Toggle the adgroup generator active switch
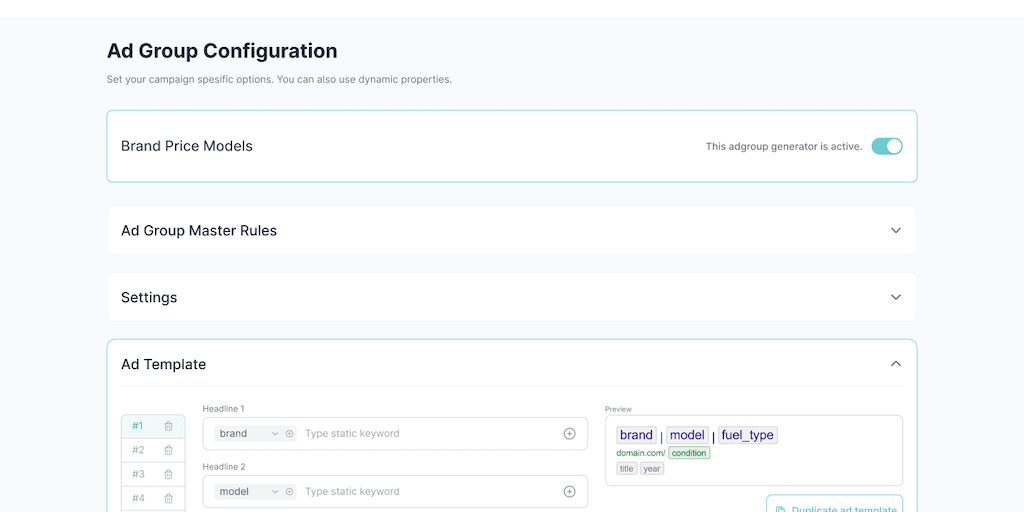1024x512 pixels. click(886, 146)
